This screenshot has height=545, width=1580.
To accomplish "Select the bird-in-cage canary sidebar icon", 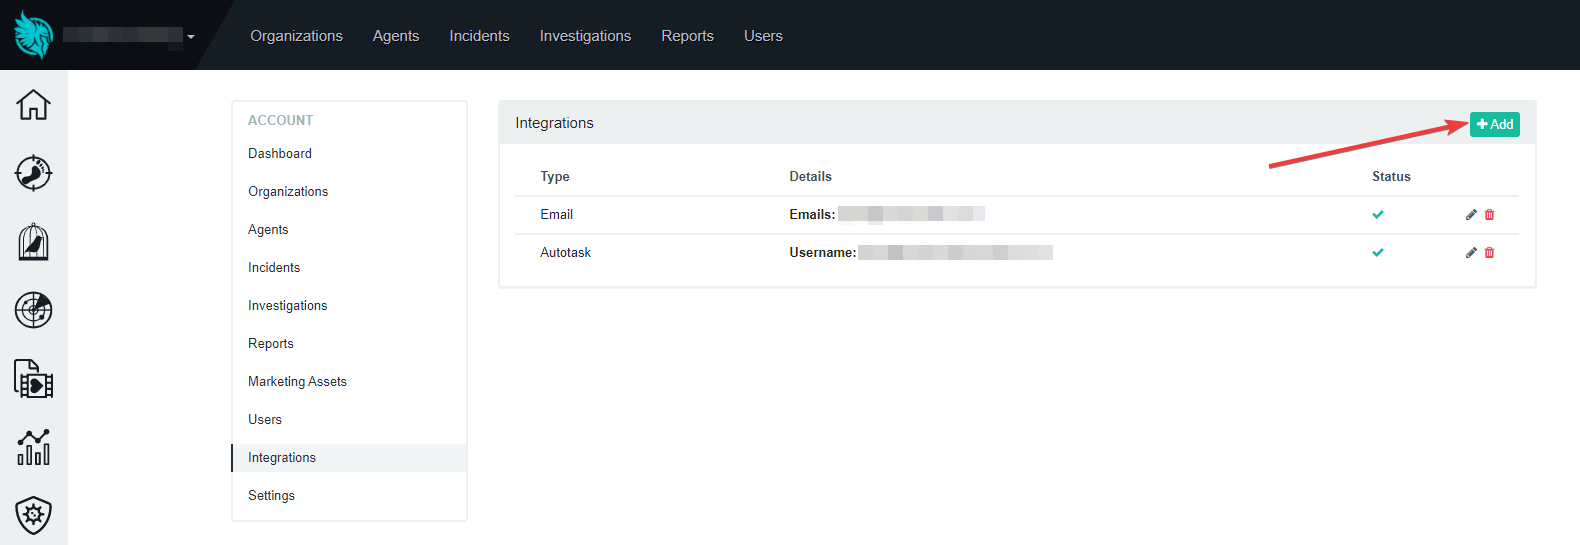I will [33, 242].
